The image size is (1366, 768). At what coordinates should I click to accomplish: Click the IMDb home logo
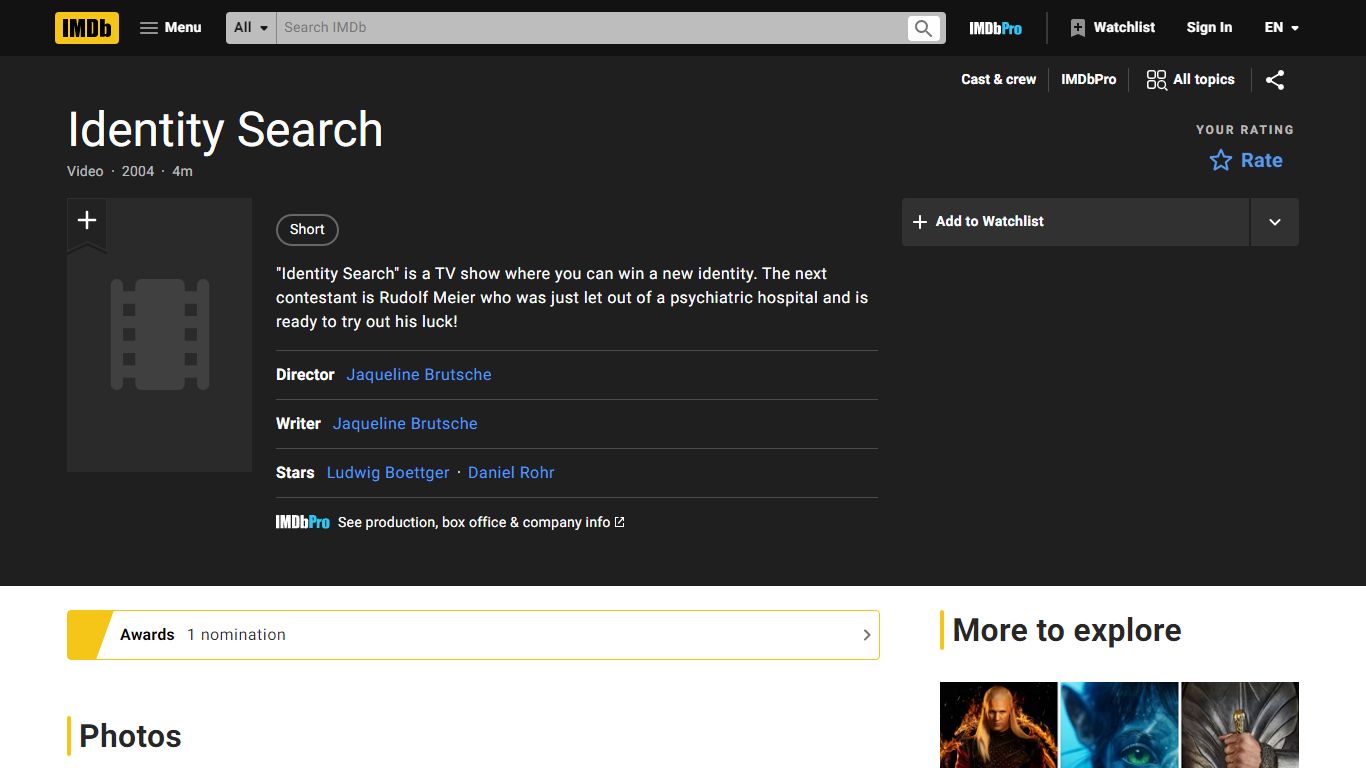(87, 28)
